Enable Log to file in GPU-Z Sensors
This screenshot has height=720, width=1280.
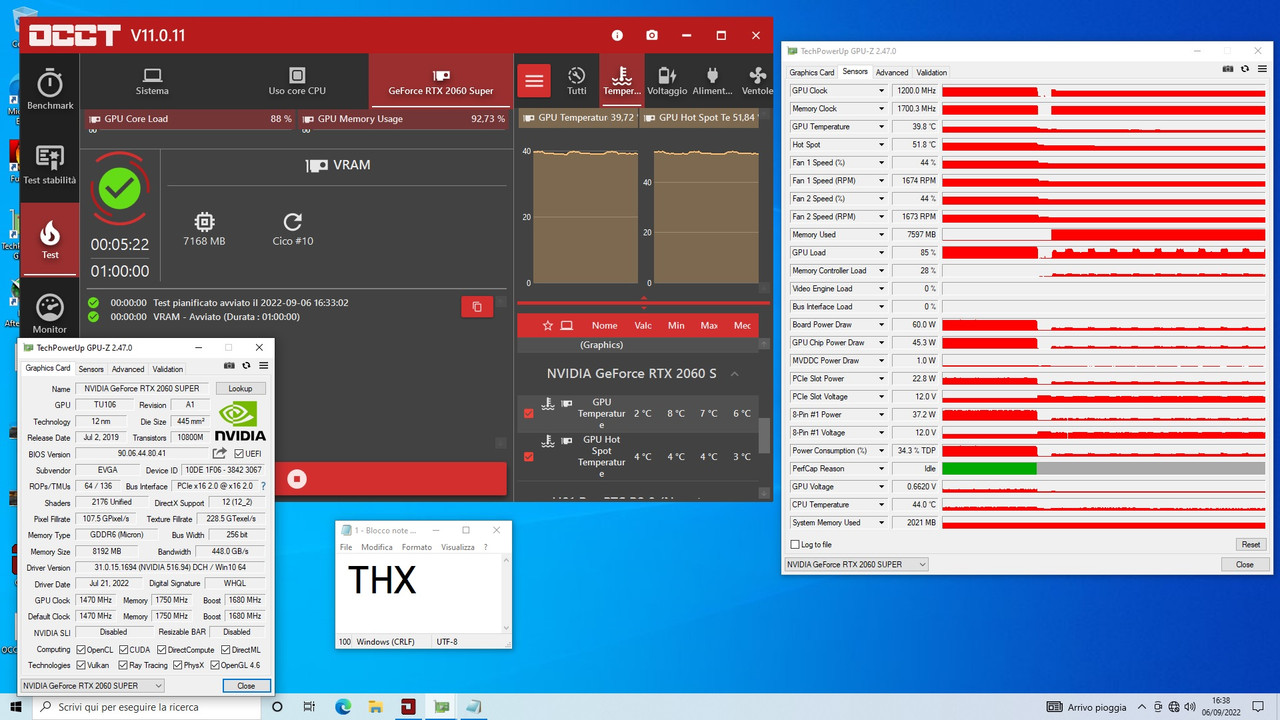795,545
